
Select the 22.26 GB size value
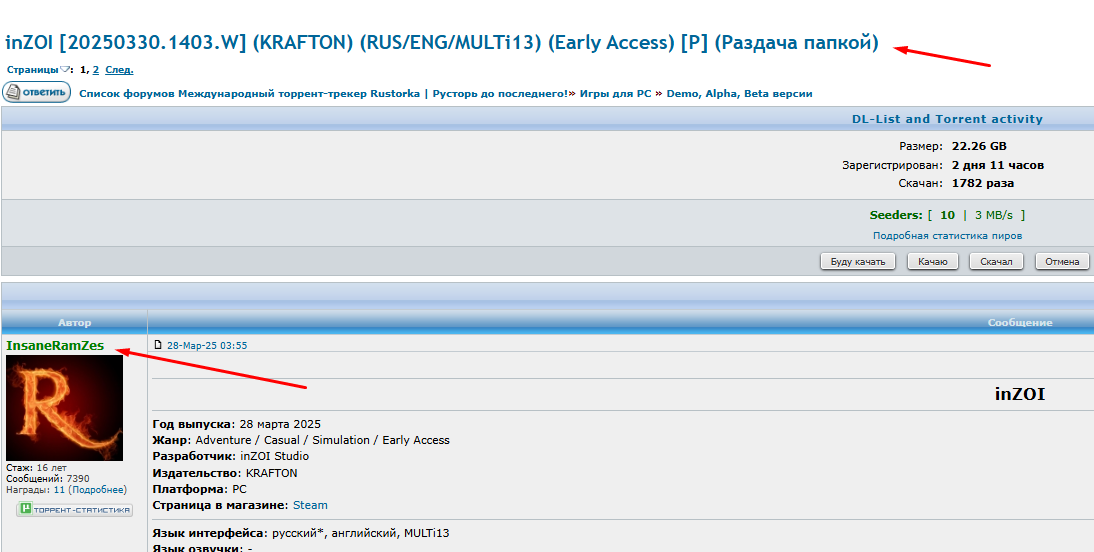[x=979, y=147]
